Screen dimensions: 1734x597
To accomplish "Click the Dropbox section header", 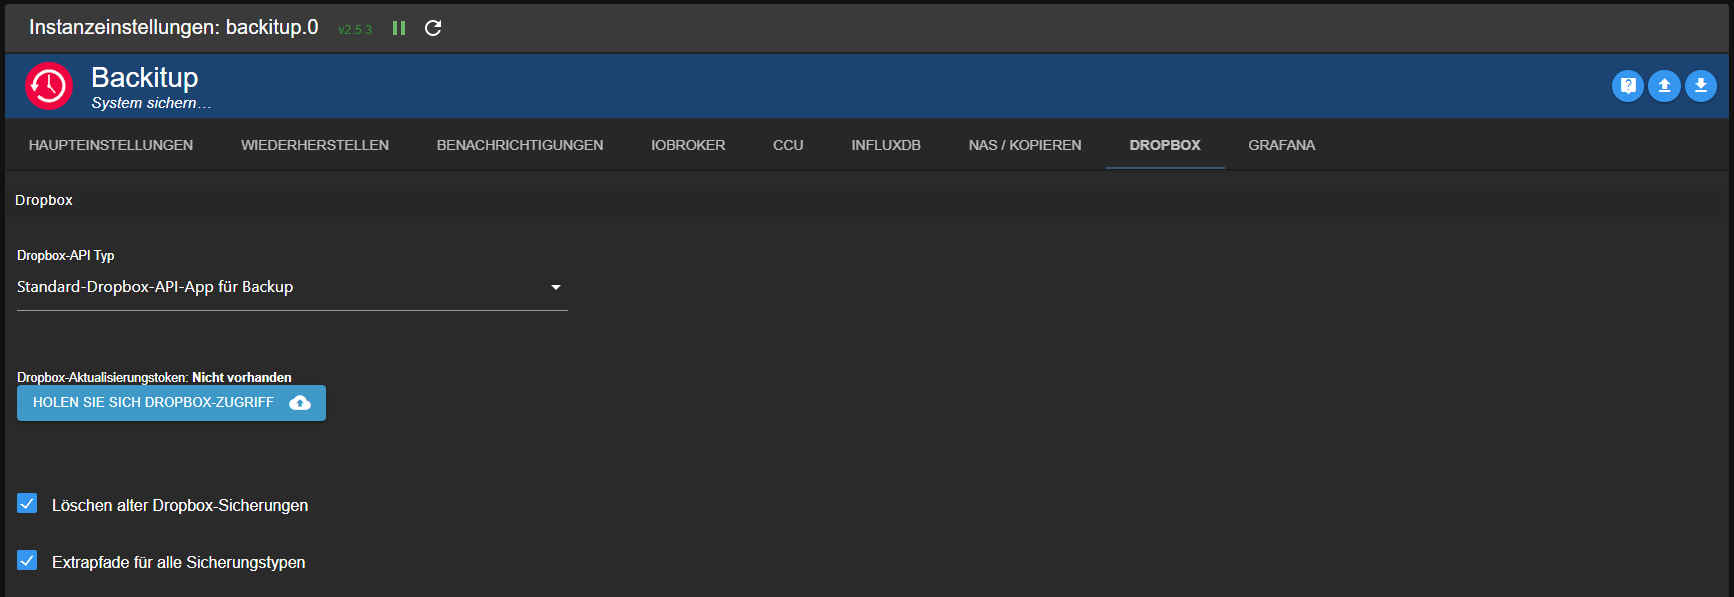I will (x=44, y=200).
